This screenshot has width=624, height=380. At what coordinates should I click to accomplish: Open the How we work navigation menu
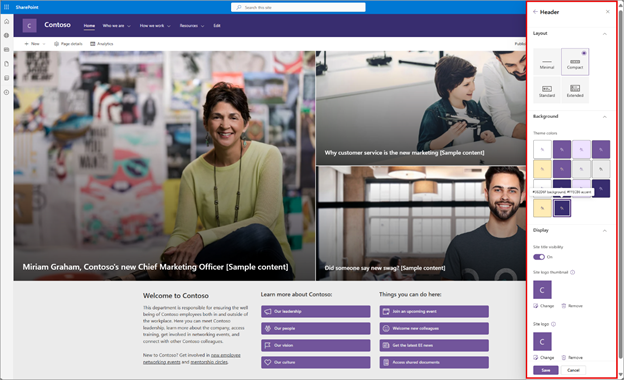[155, 26]
